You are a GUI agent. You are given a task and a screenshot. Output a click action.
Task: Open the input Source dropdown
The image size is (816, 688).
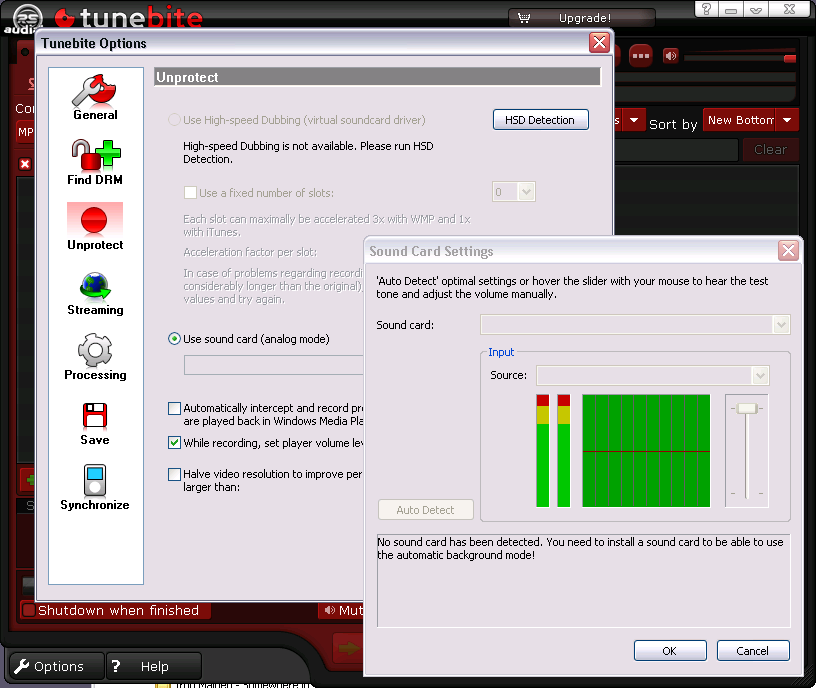pyautogui.click(x=760, y=375)
